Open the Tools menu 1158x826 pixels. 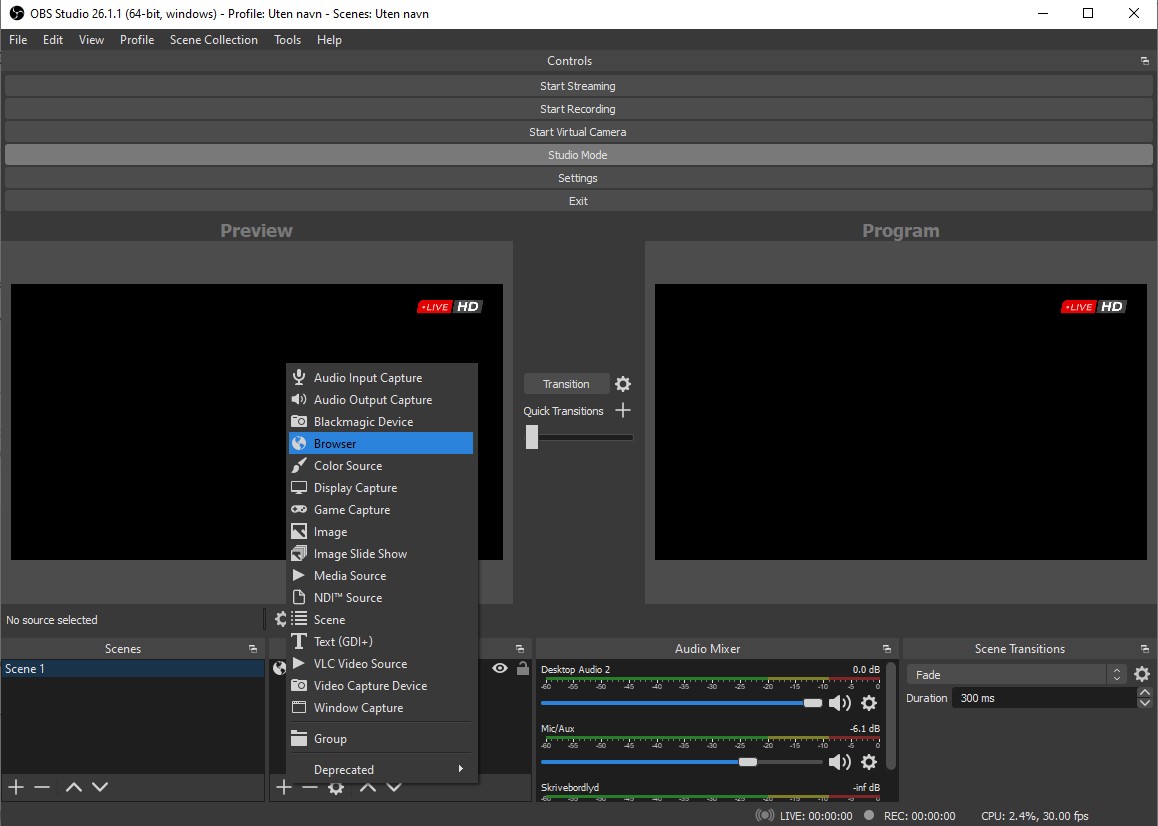point(287,40)
